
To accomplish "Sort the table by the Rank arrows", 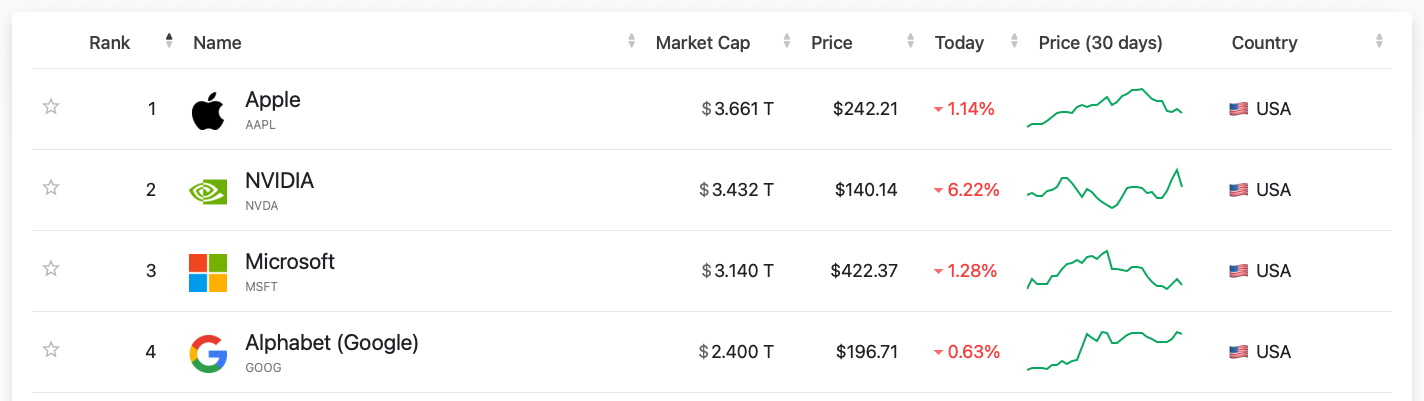I will [x=169, y=41].
